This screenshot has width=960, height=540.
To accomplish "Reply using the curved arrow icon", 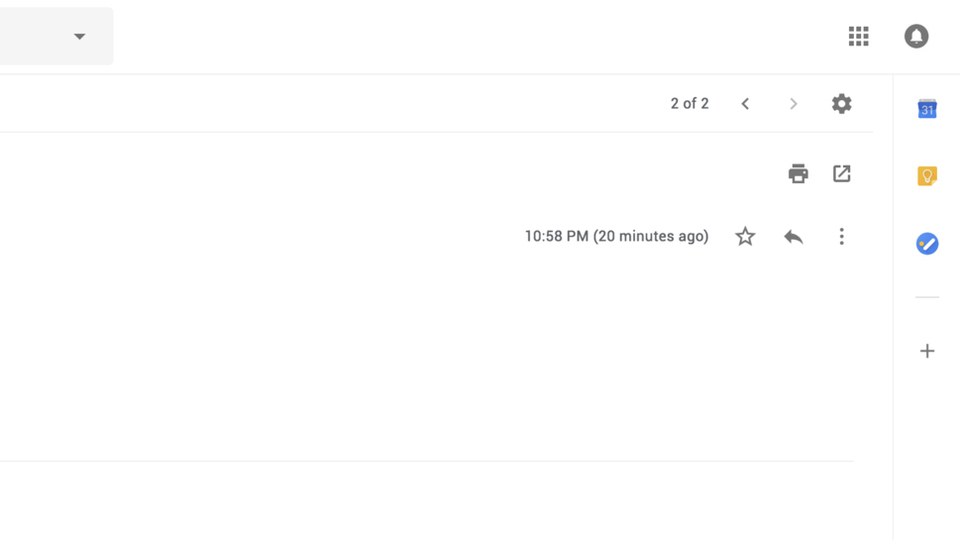I will [793, 236].
